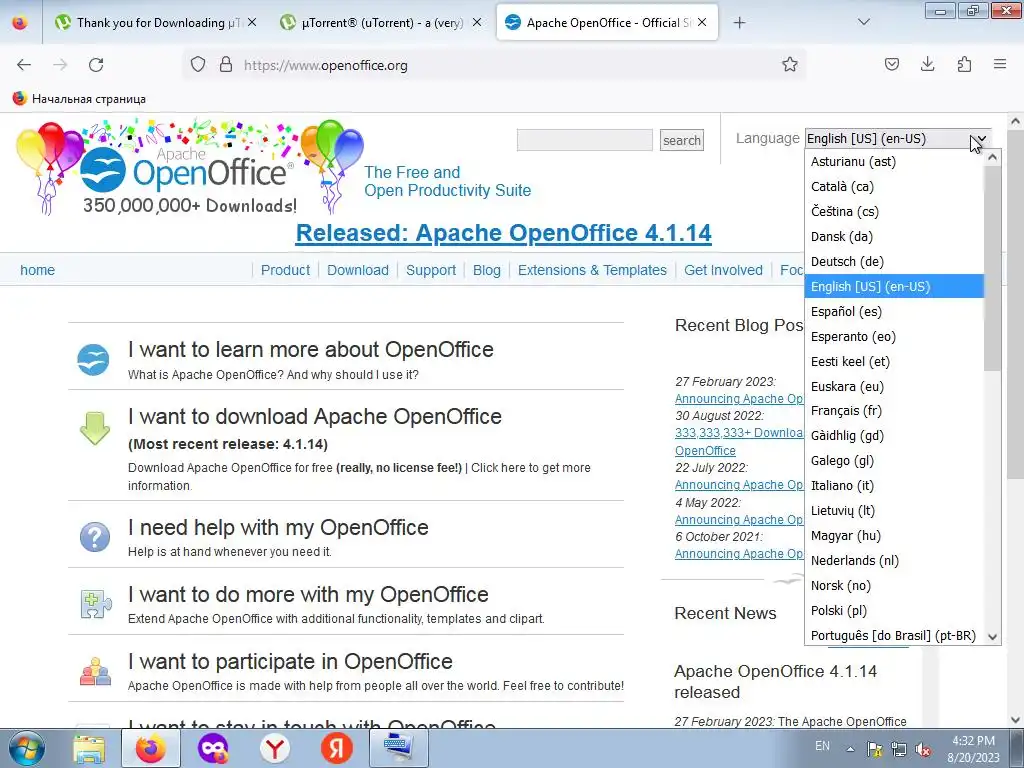Click the Firefox View pinned icon
The height and width of the screenshot is (768, 1024).
point(20,23)
